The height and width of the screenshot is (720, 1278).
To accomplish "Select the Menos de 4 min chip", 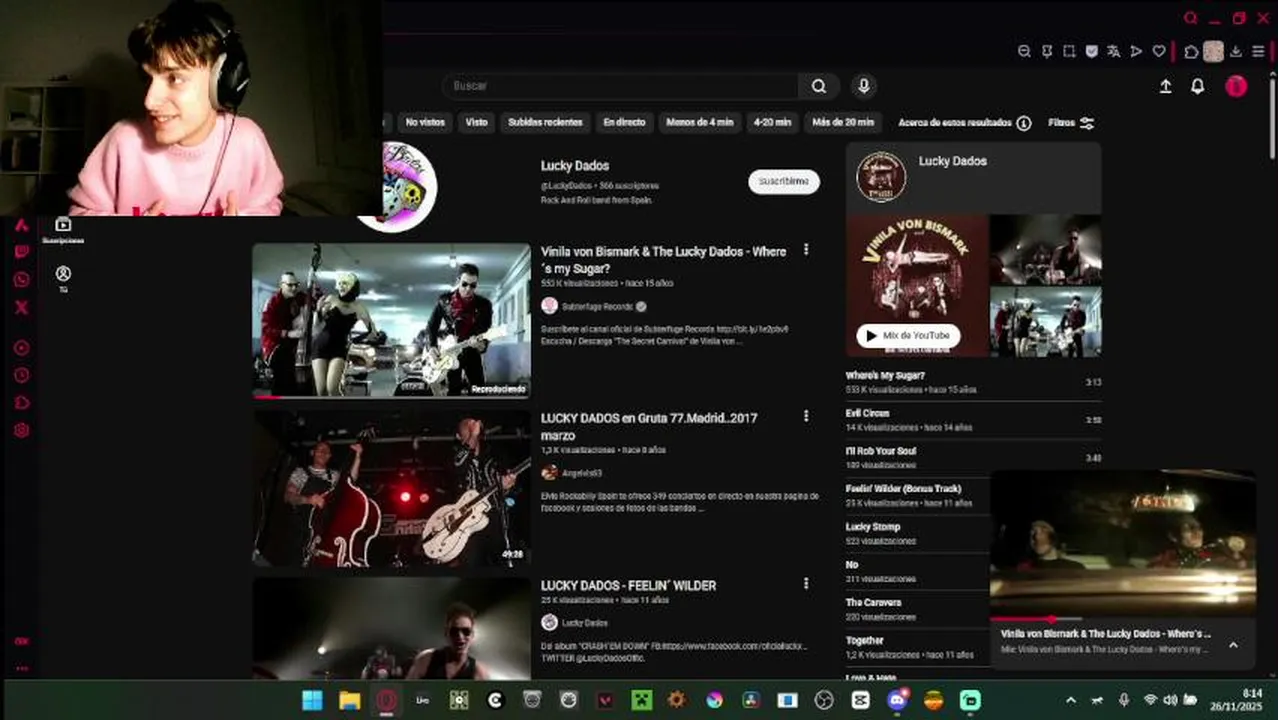I will [699, 122].
